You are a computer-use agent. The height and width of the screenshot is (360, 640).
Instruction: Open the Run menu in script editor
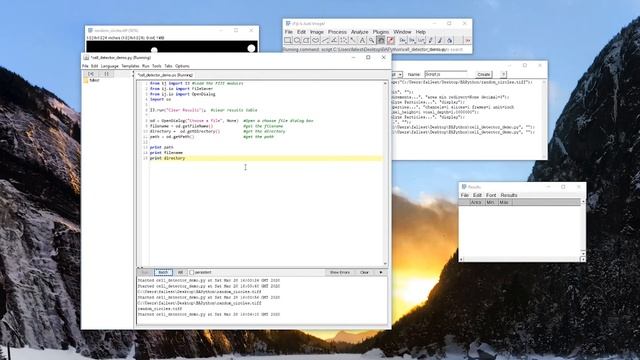(145, 66)
